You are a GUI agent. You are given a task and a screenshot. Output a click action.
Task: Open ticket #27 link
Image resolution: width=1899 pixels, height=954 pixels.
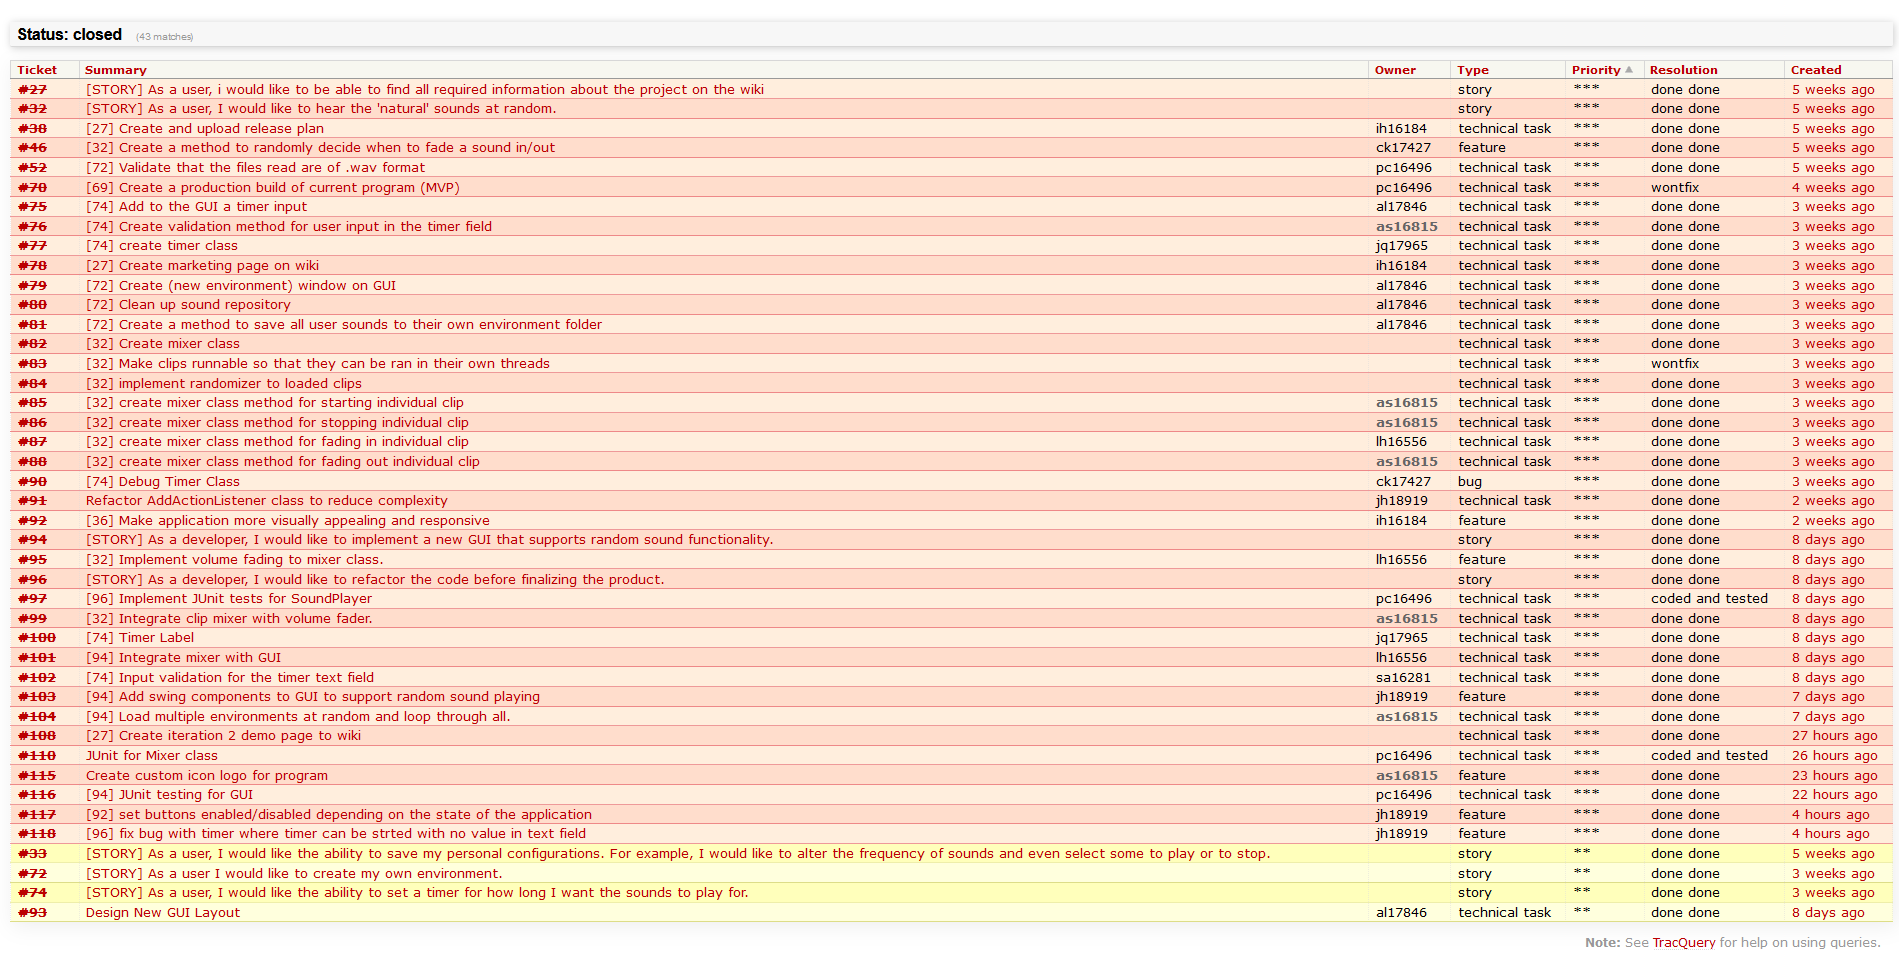[33, 89]
